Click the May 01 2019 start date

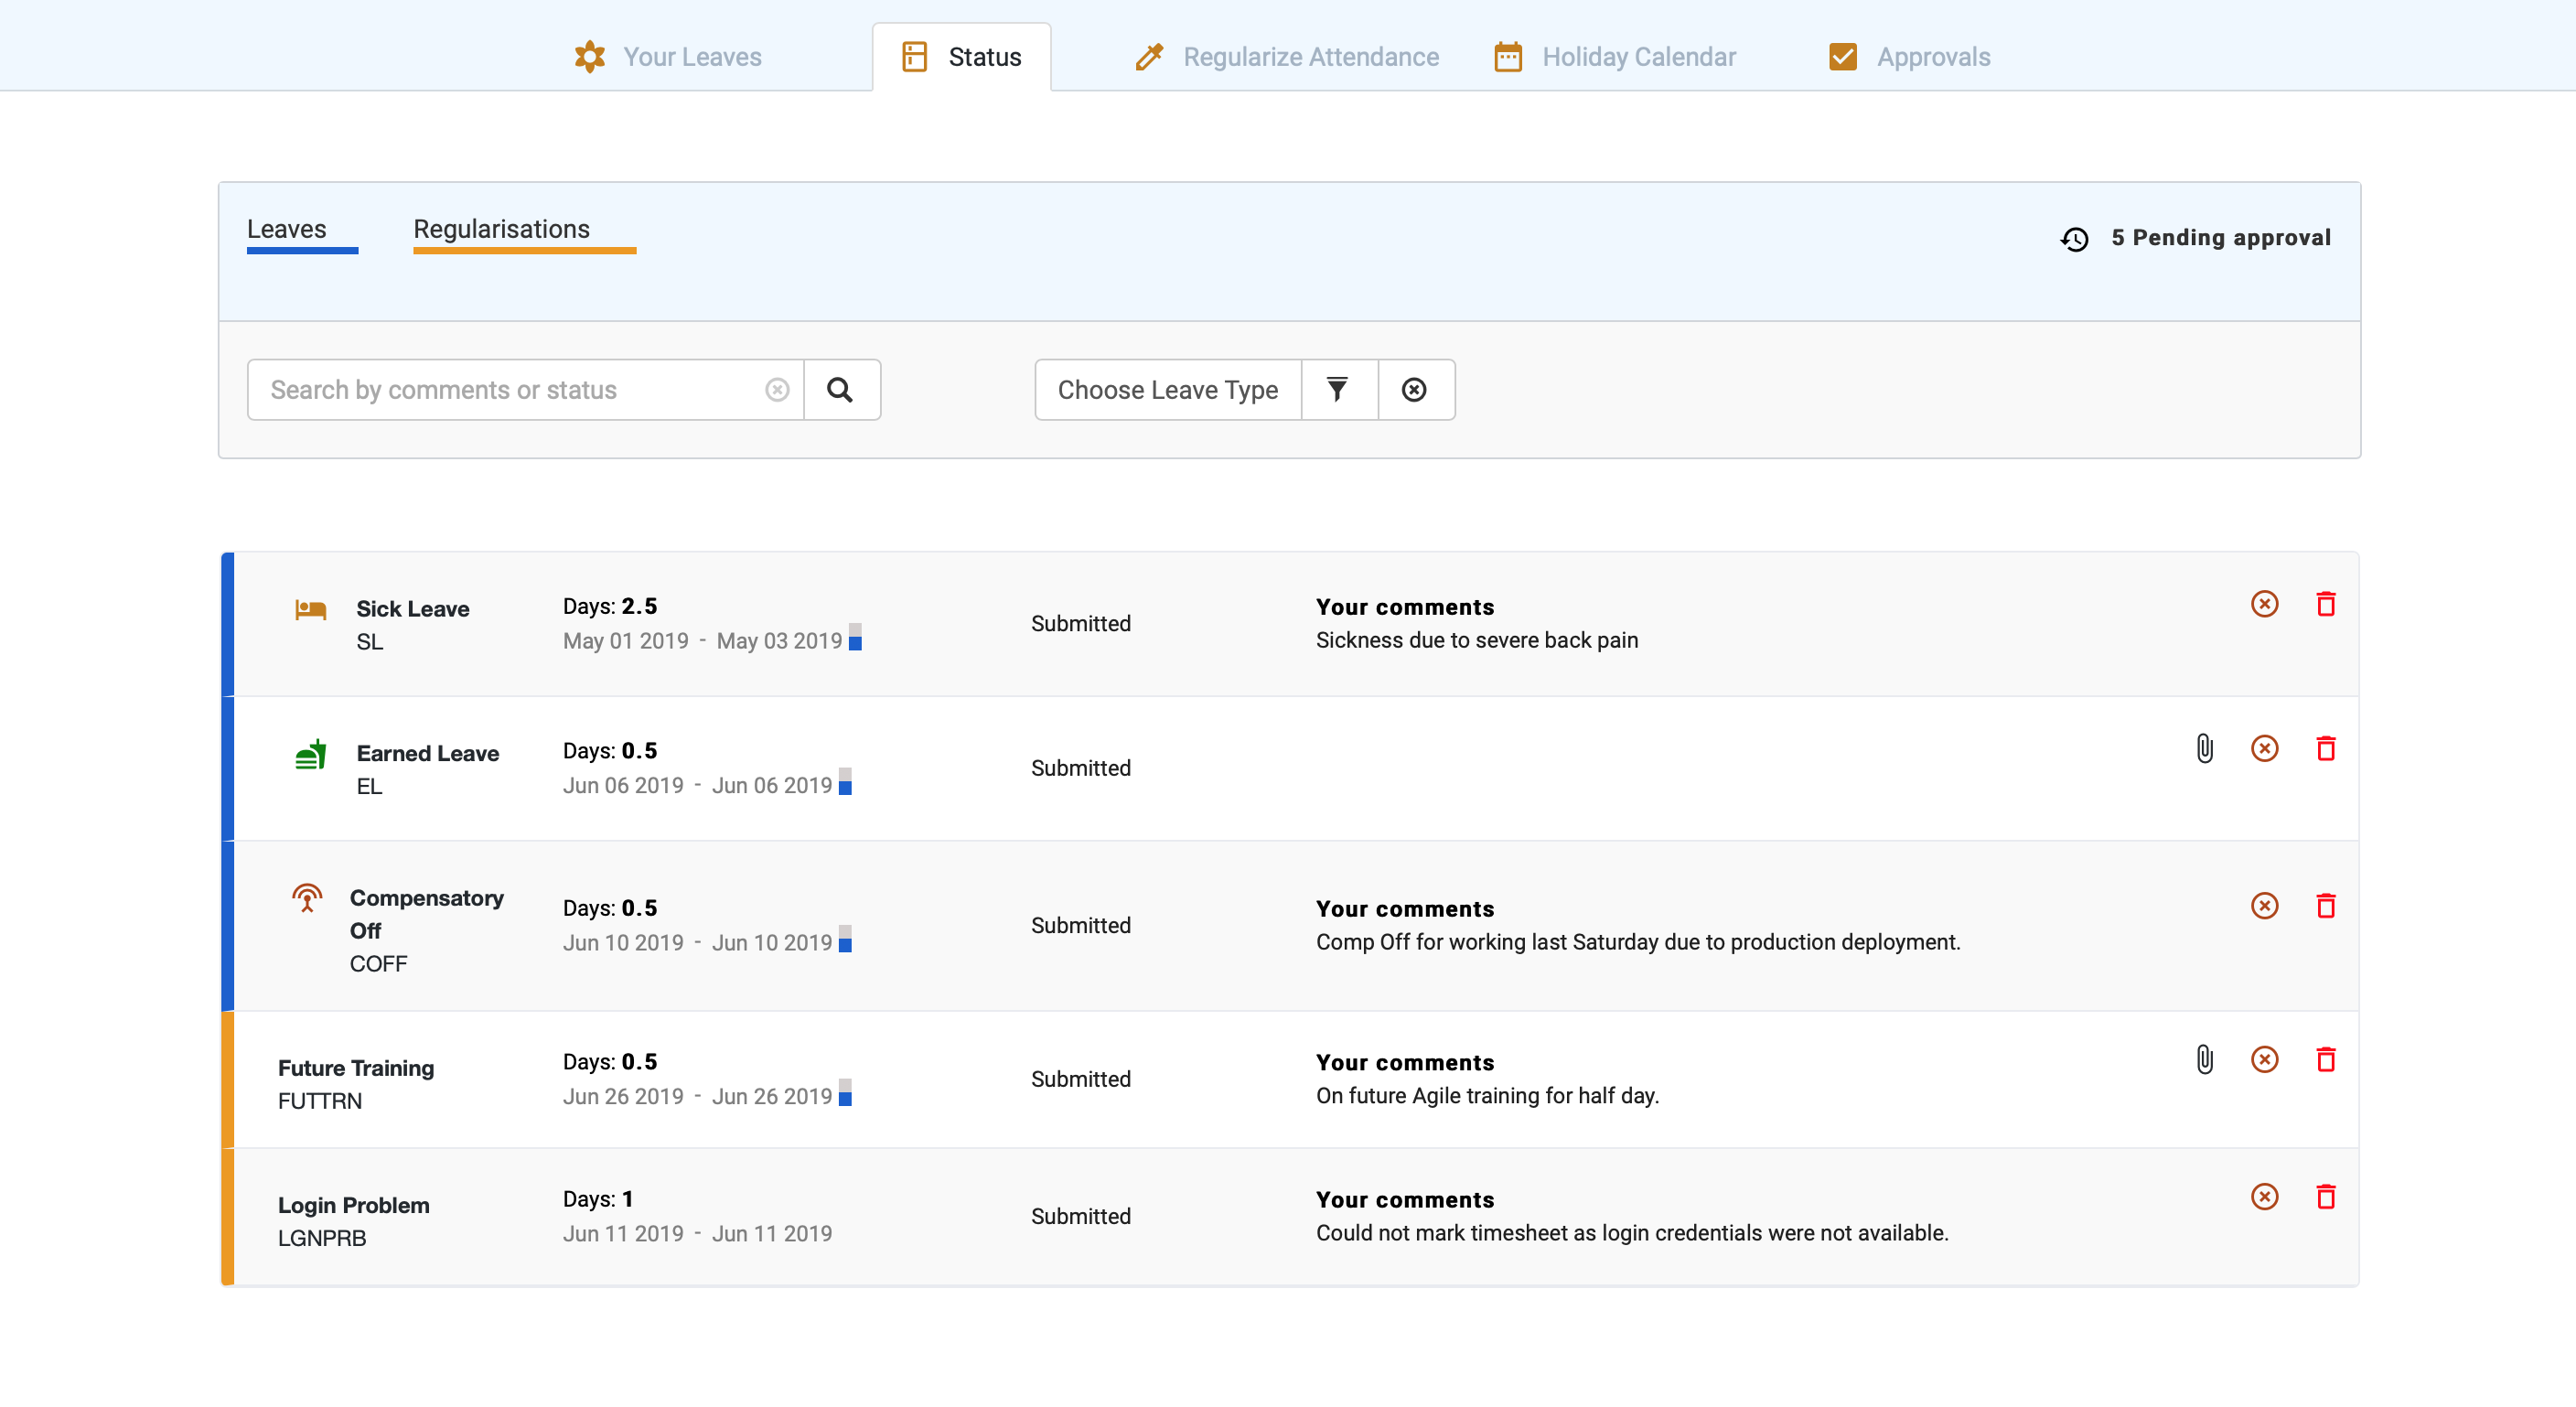pos(626,641)
